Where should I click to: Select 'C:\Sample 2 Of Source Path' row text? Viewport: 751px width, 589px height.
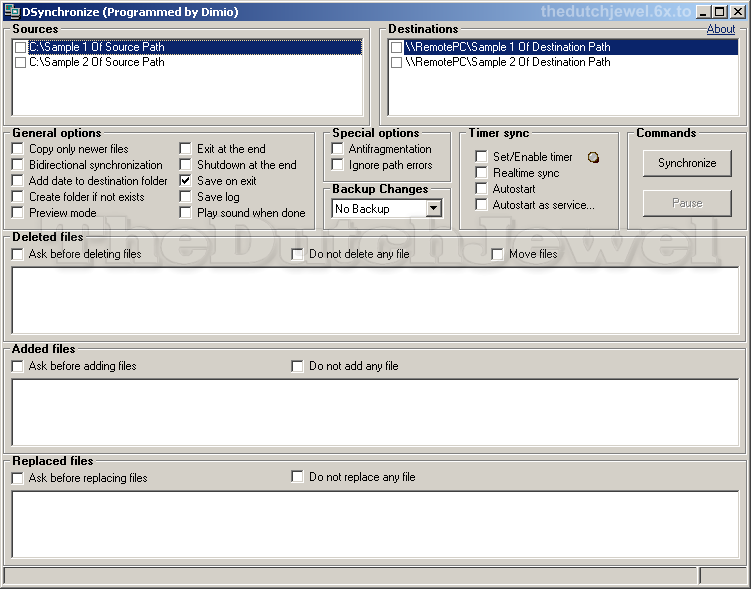[x=97, y=62]
